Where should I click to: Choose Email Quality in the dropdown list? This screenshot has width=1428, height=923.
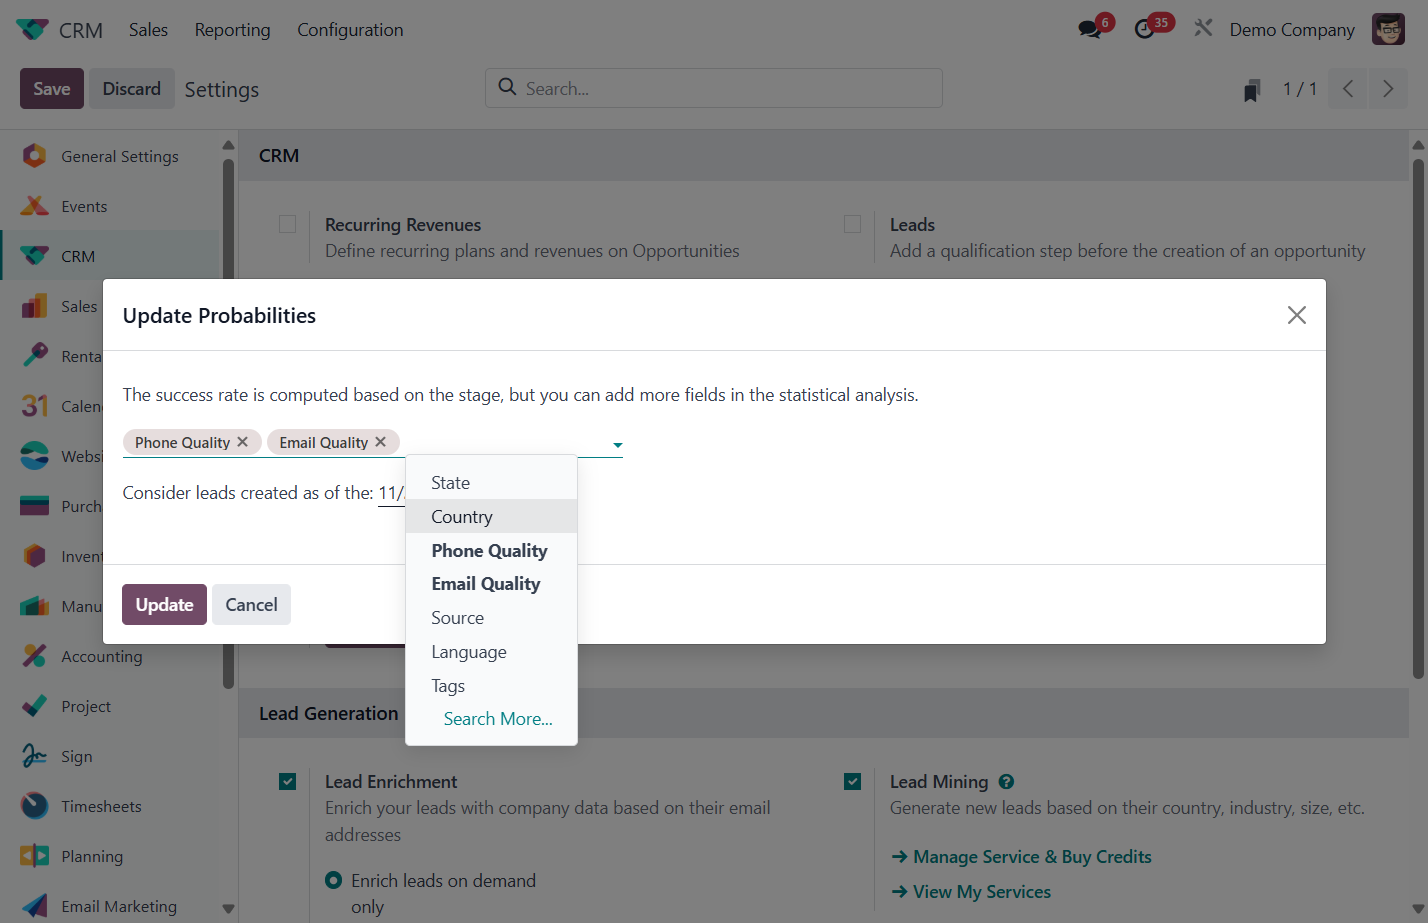491,584
